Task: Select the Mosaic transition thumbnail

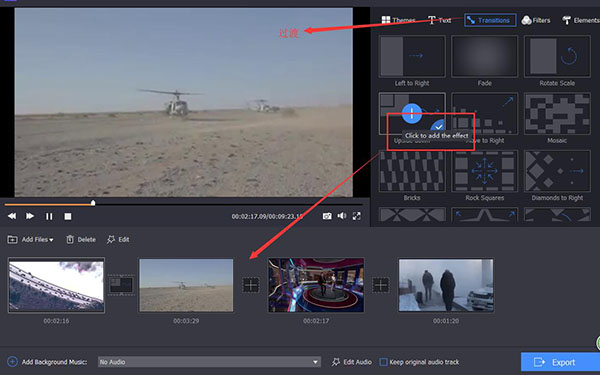Action: point(557,114)
